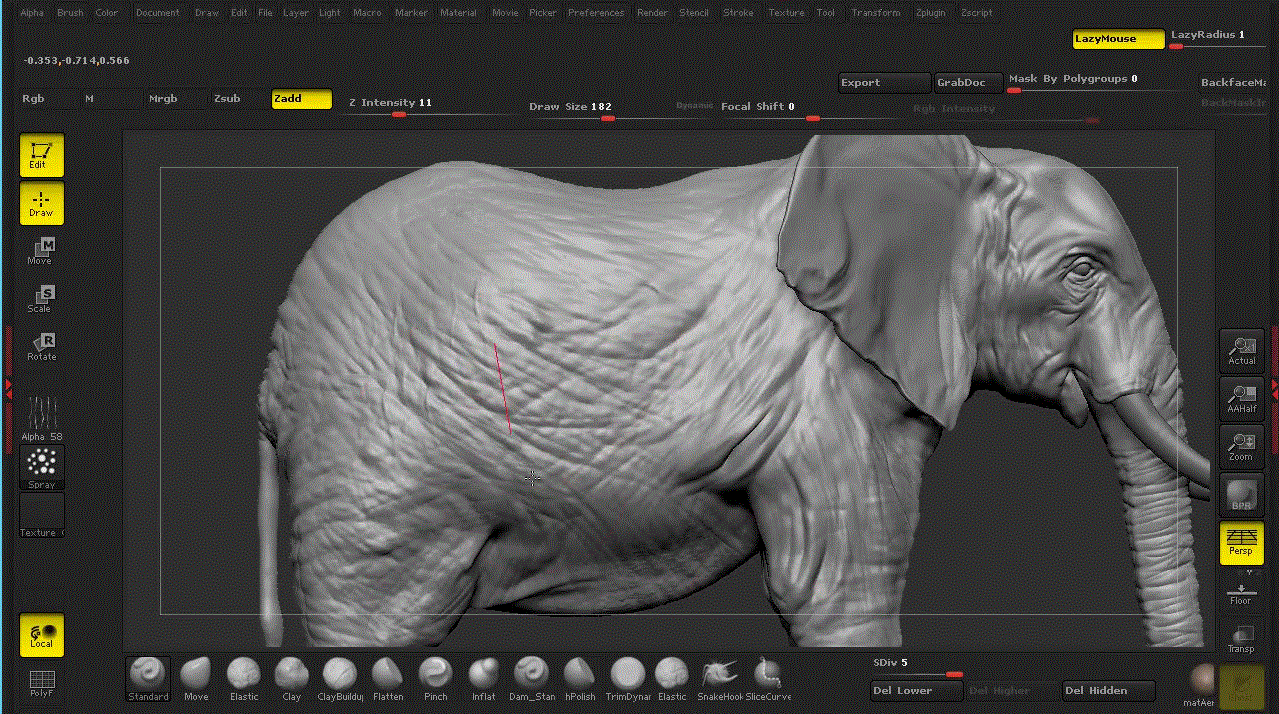Screen dimensions: 1279x714
Task: Select the Scale transform tool
Action: (41, 299)
